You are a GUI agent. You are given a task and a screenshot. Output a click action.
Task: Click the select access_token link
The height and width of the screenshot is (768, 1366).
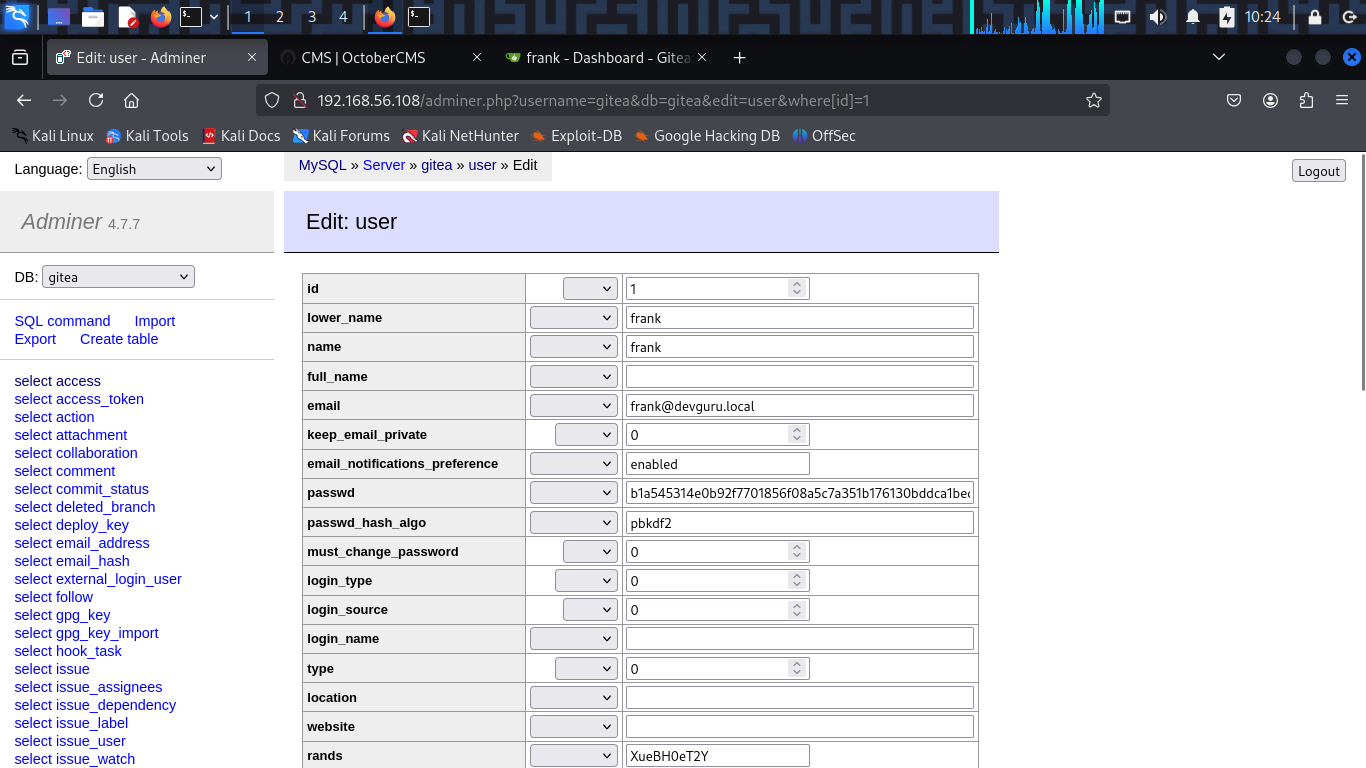pos(79,399)
